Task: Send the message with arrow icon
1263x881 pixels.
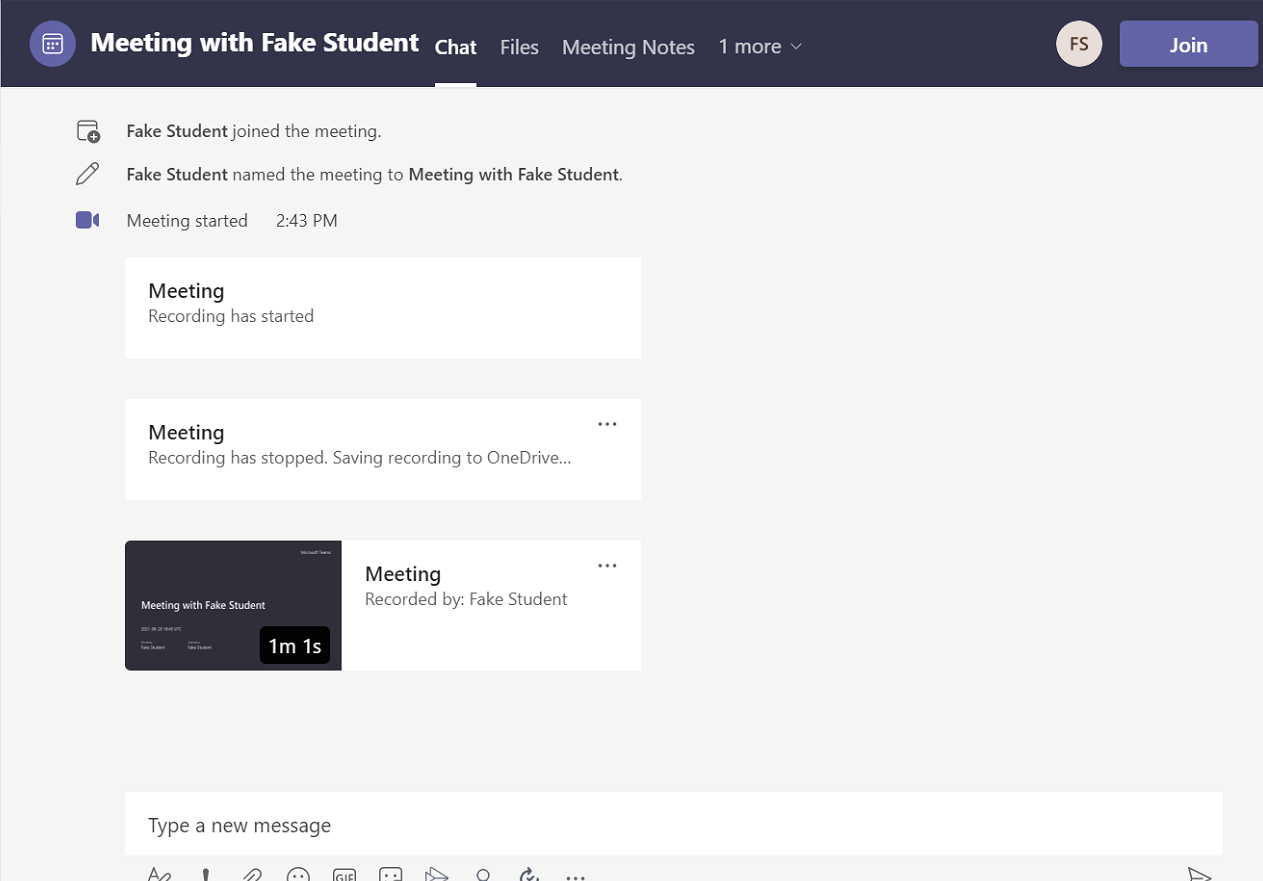Action: coord(1199,874)
